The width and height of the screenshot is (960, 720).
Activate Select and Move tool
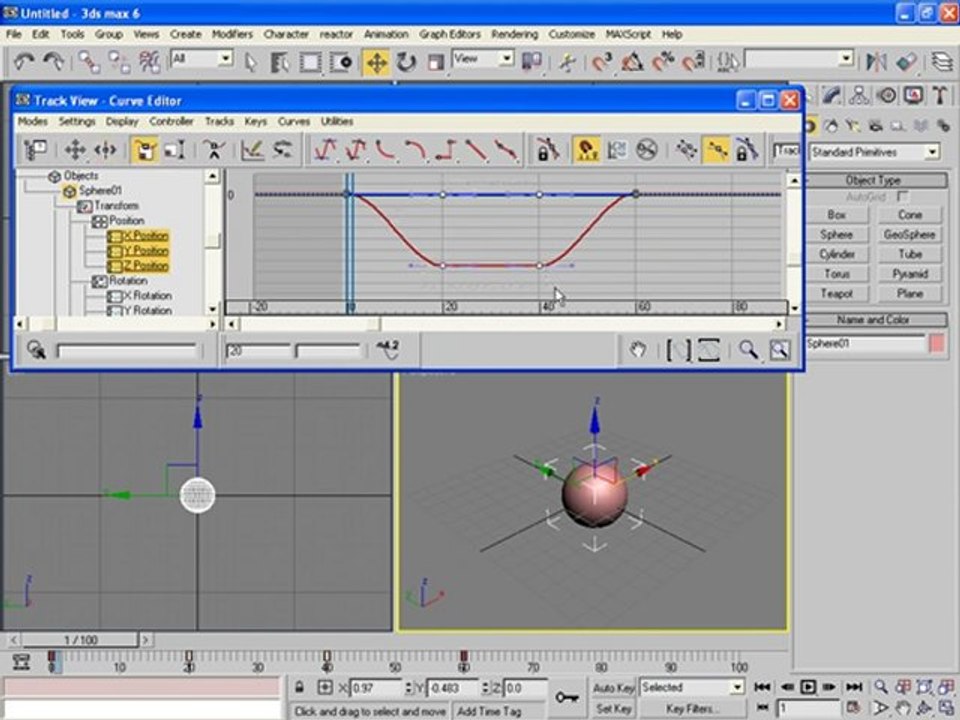[377, 62]
